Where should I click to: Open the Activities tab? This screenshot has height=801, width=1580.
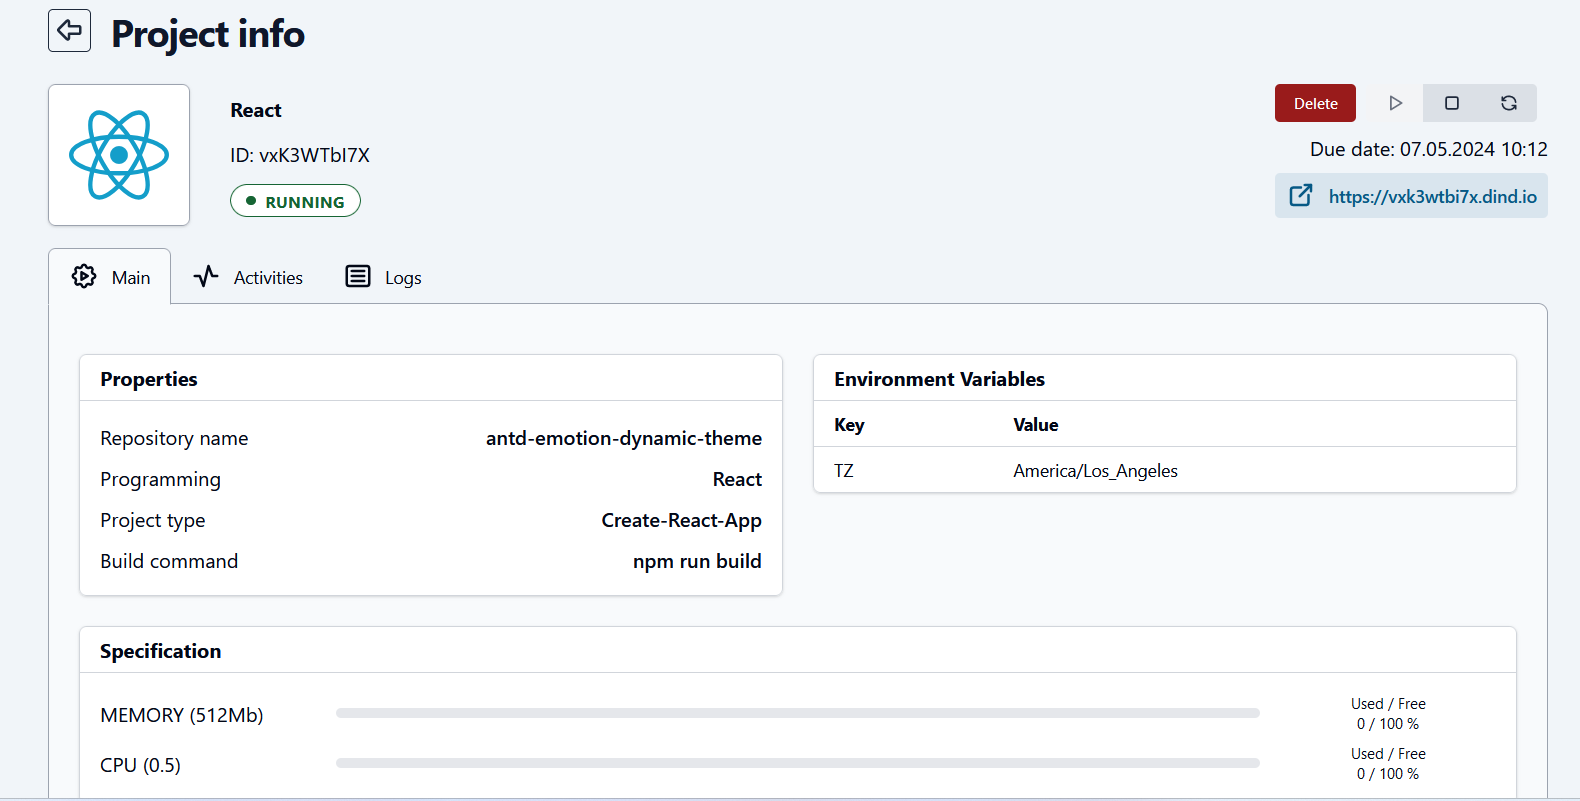tap(248, 277)
